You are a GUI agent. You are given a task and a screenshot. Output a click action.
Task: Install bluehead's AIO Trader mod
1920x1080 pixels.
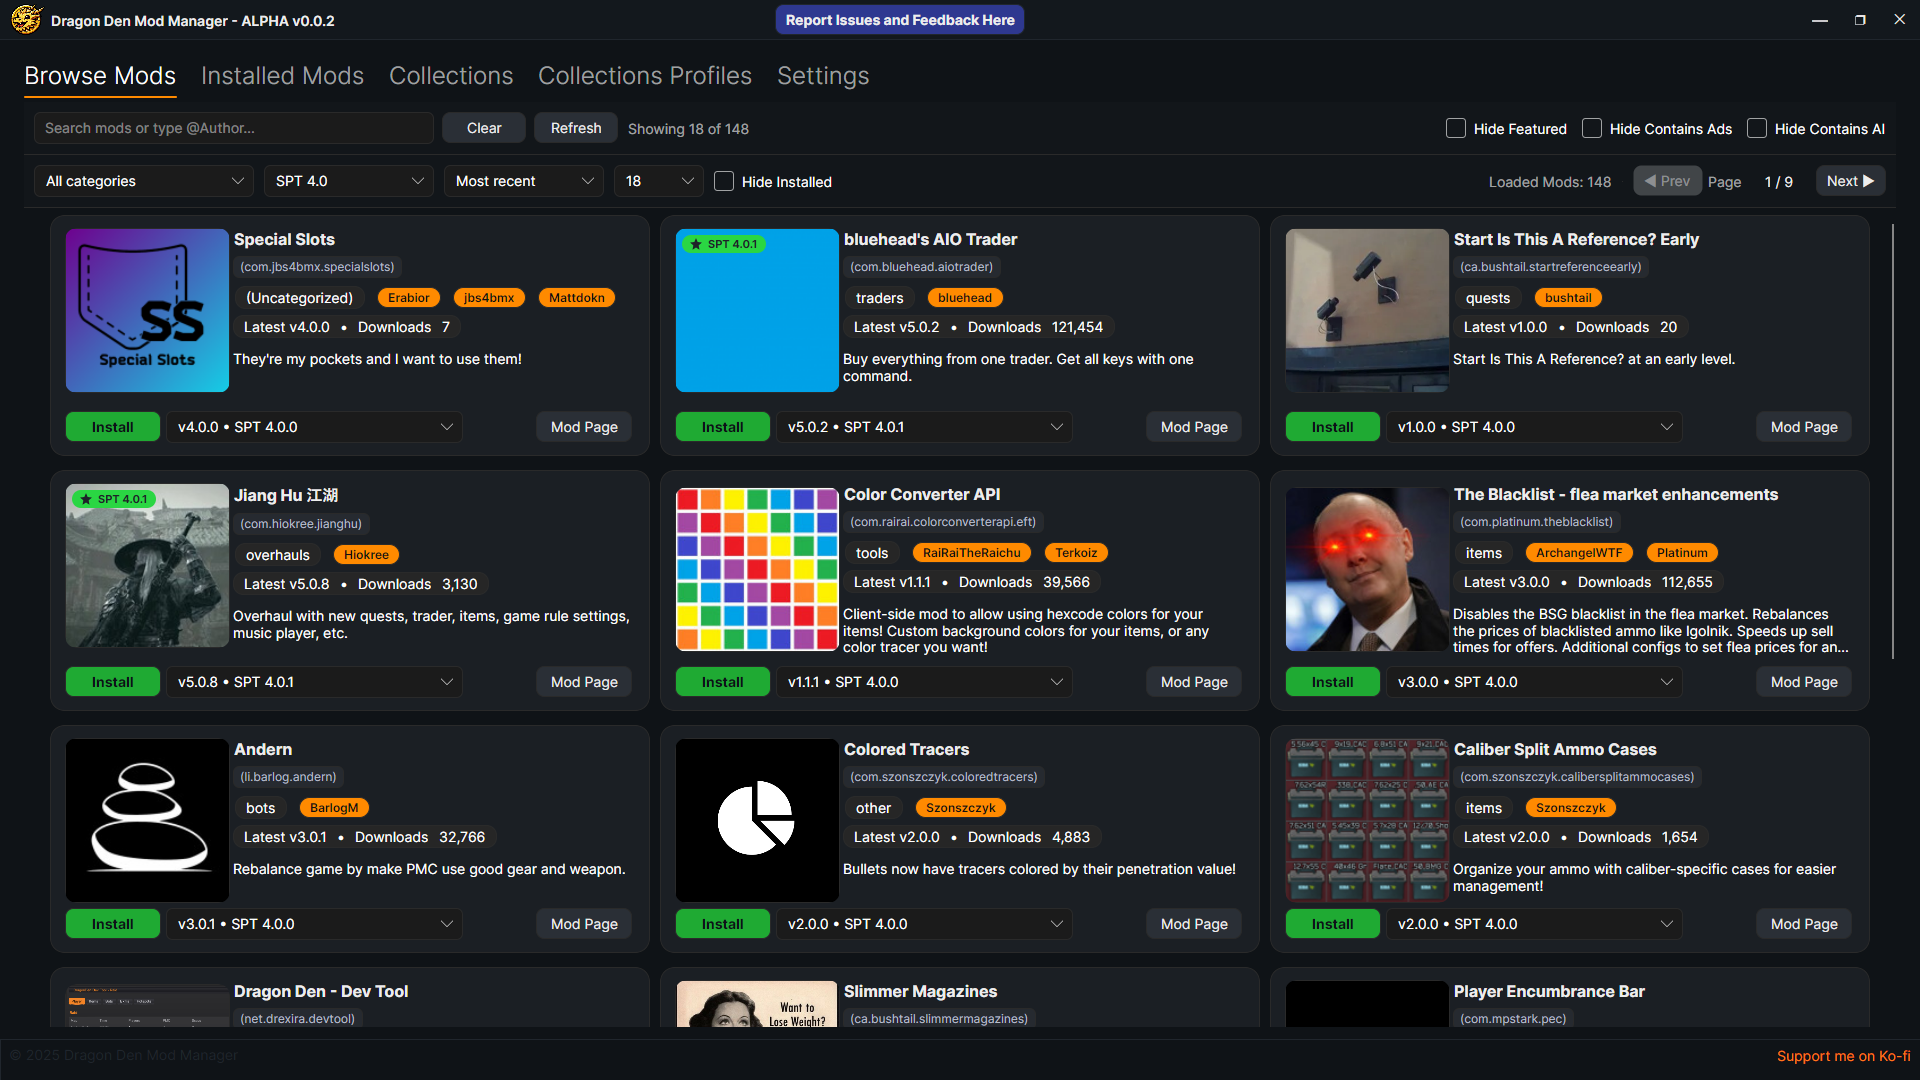[x=722, y=427]
